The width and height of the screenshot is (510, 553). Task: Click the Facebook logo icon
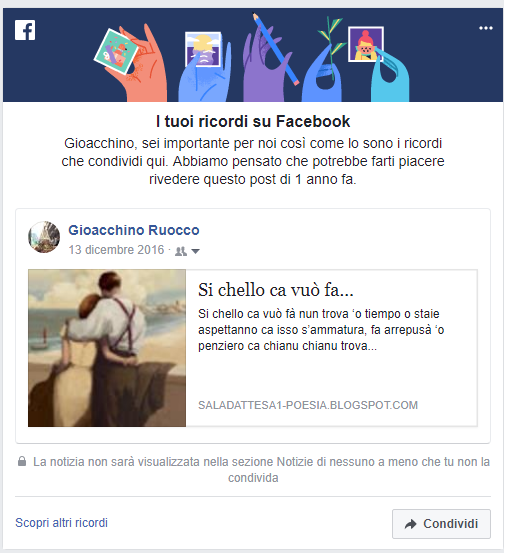point(25,30)
